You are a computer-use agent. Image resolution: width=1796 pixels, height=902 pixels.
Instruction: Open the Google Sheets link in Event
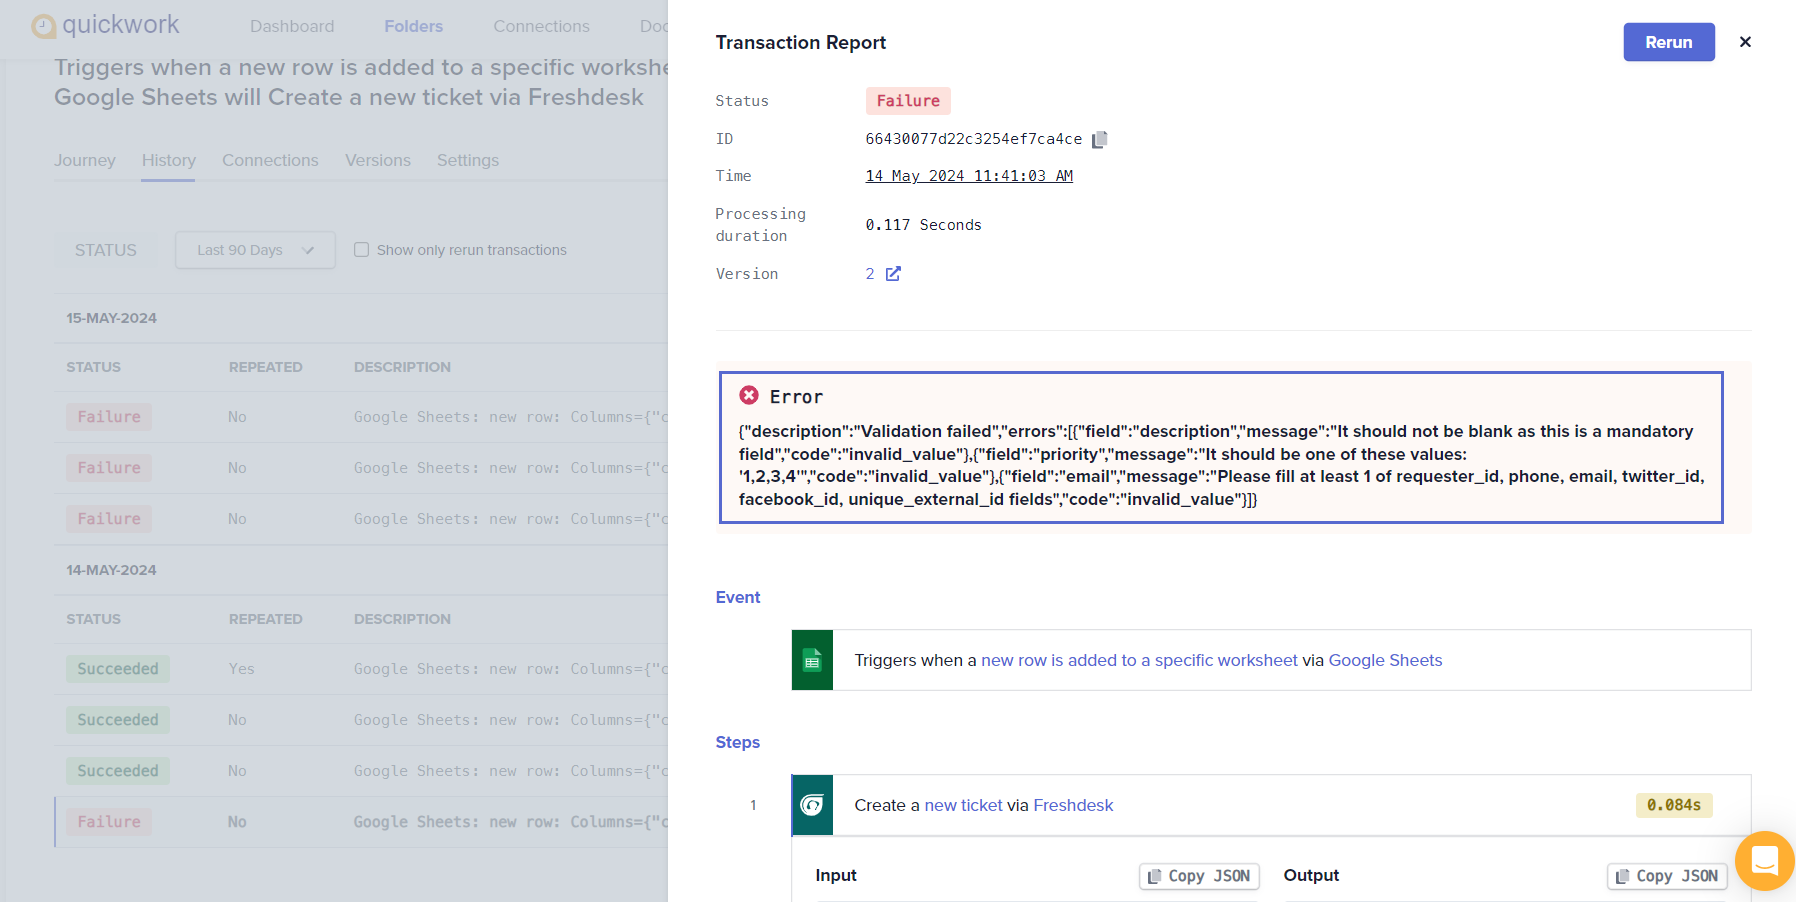tap(1385, 660)
